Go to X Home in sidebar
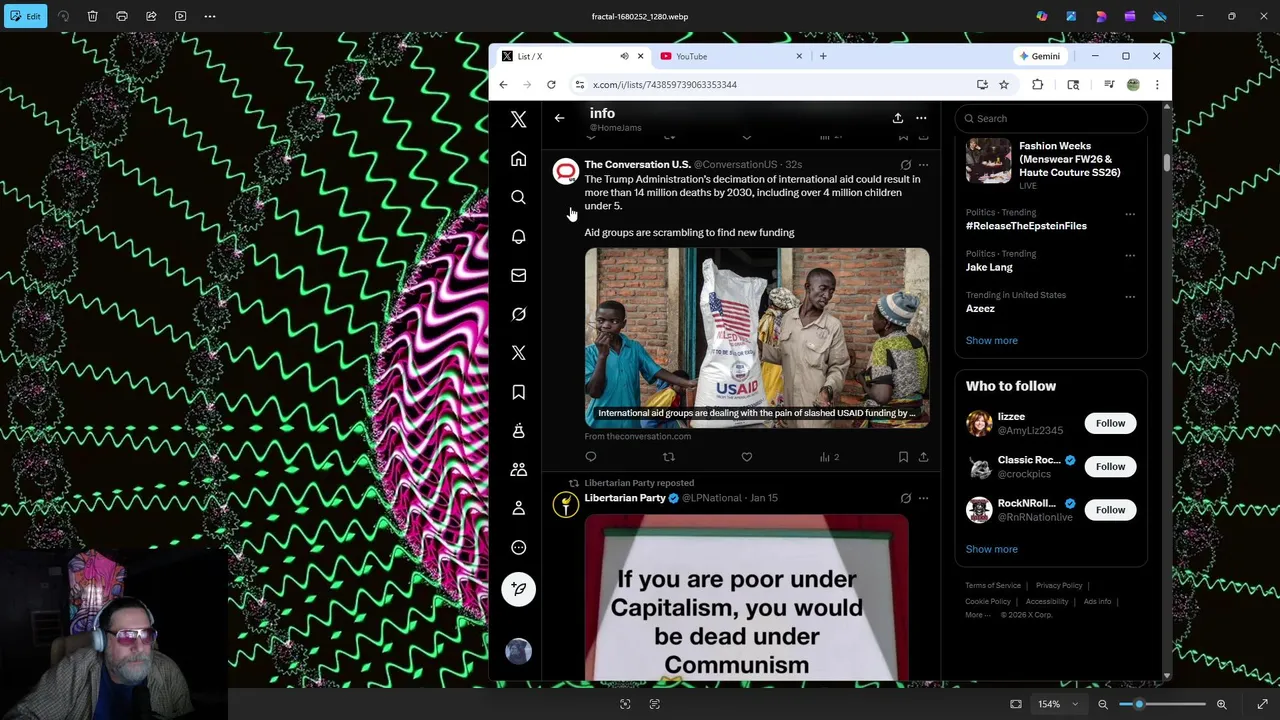The image size is (1280, 720). click(518, 159)
